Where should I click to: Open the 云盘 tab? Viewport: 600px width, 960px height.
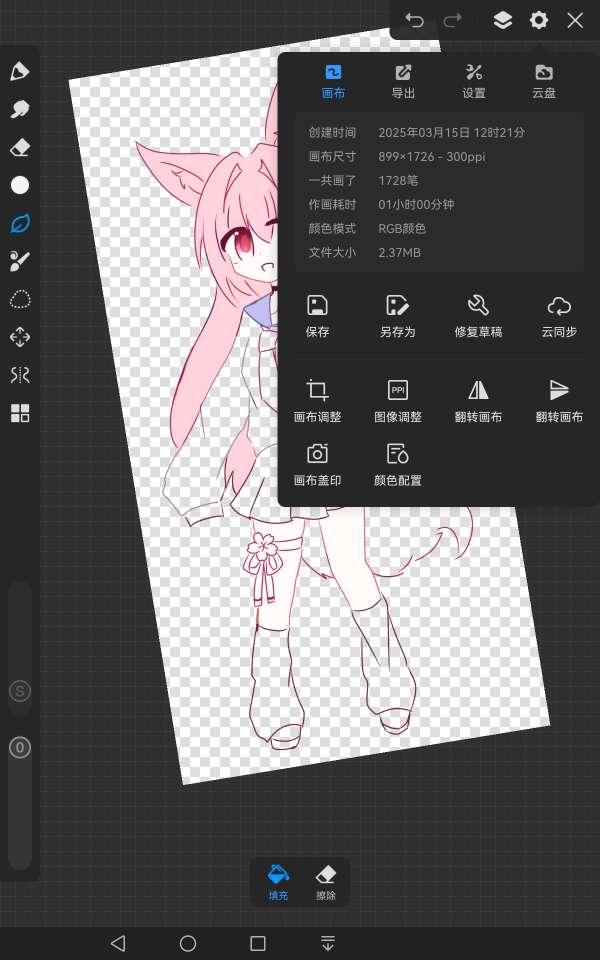click(x=543, y=81)
